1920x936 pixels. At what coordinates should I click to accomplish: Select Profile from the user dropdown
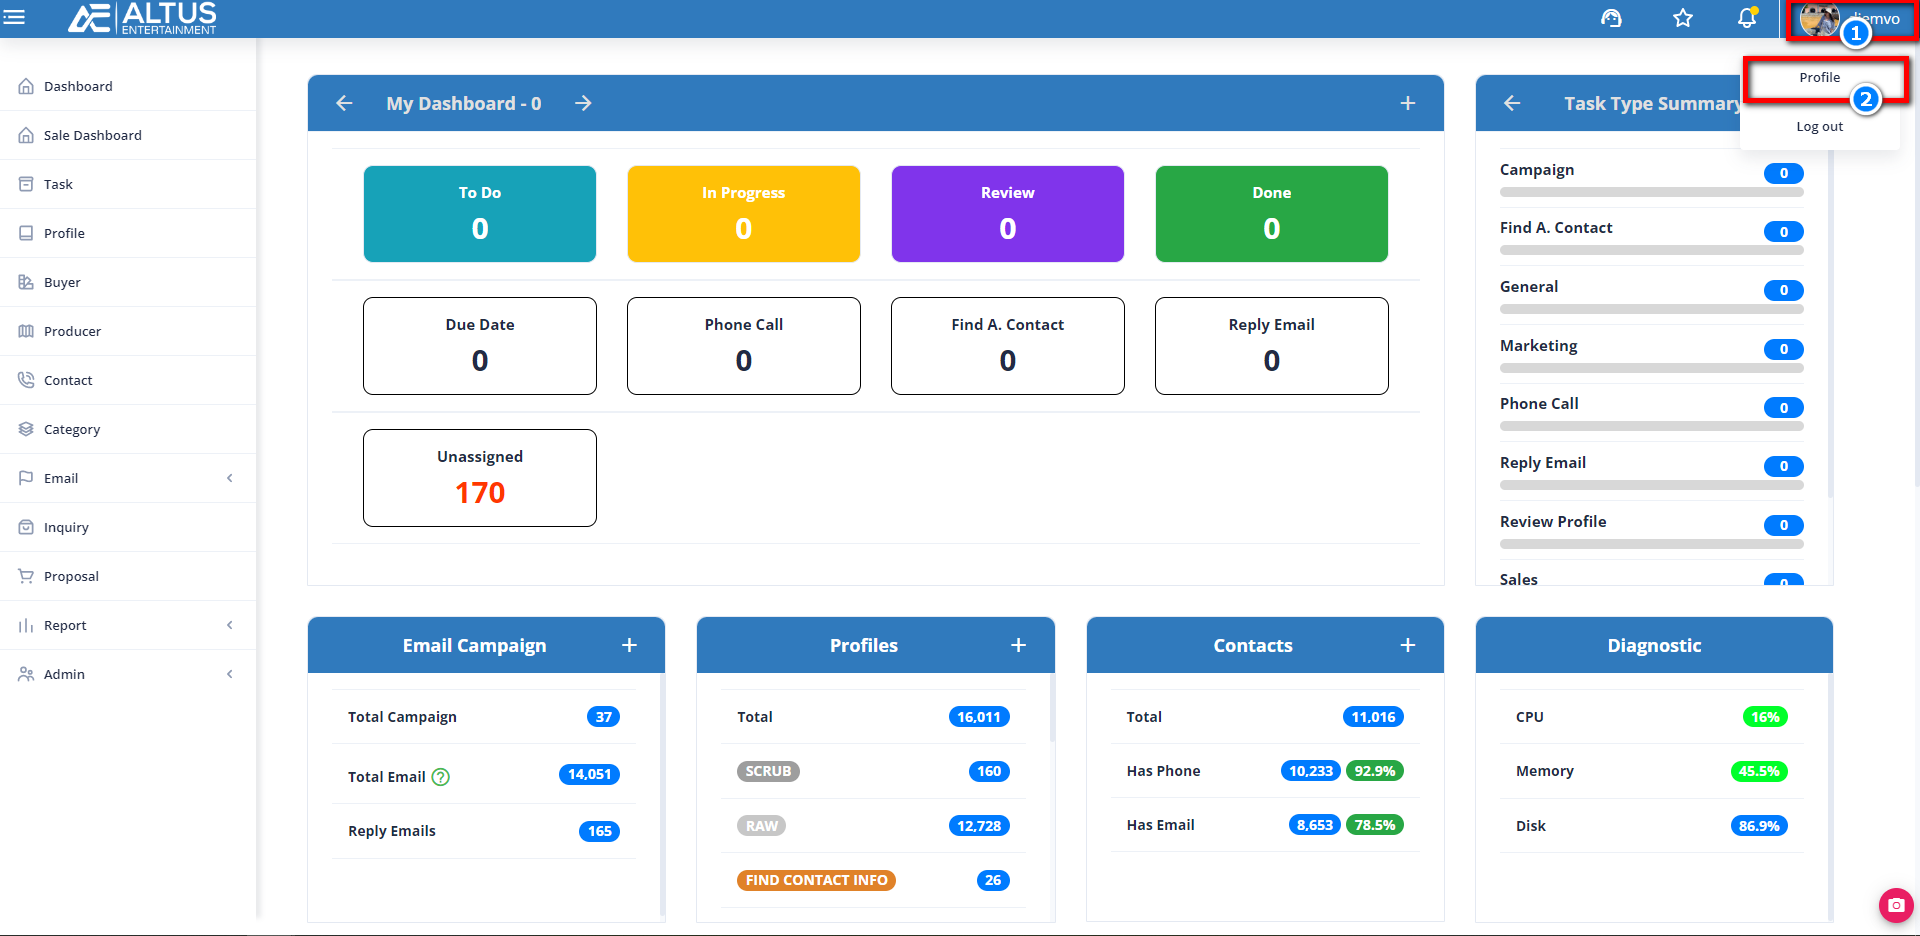pyautogui.click(x=1819, y=78)
